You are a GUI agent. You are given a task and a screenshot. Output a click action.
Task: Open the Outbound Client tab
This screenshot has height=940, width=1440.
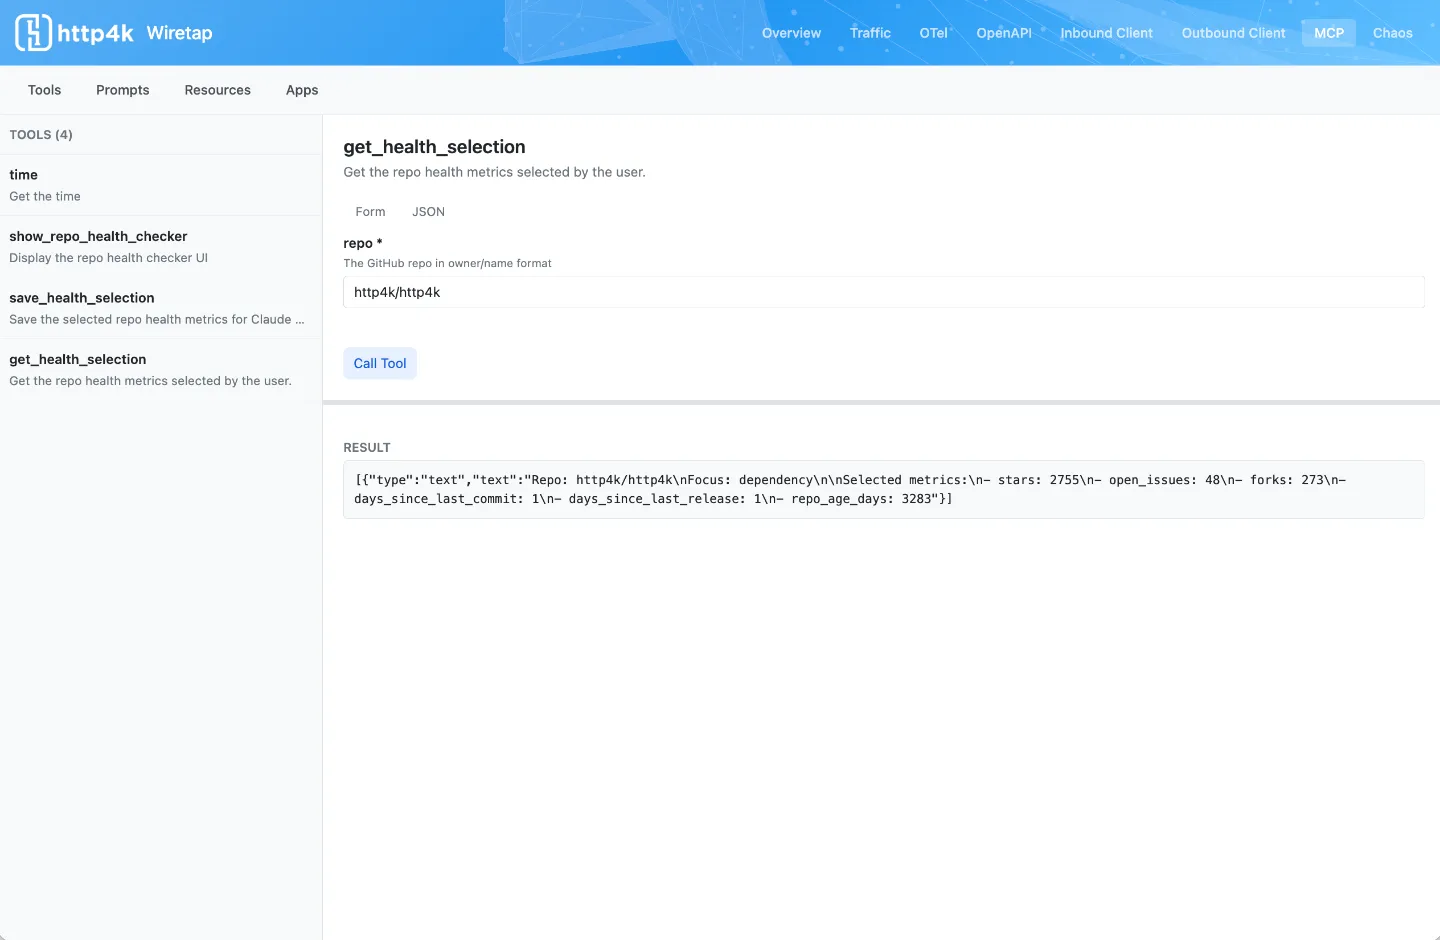(1233, 33)
